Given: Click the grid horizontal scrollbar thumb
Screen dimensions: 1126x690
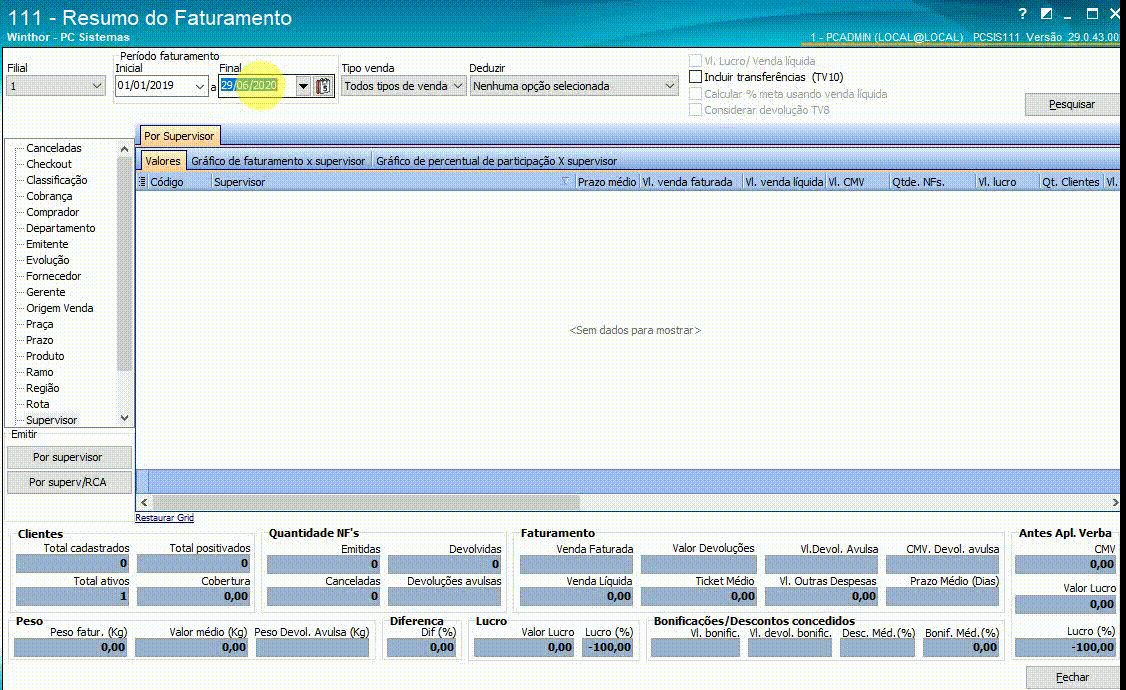Looking at the screenshot, I should click(366, 502).
